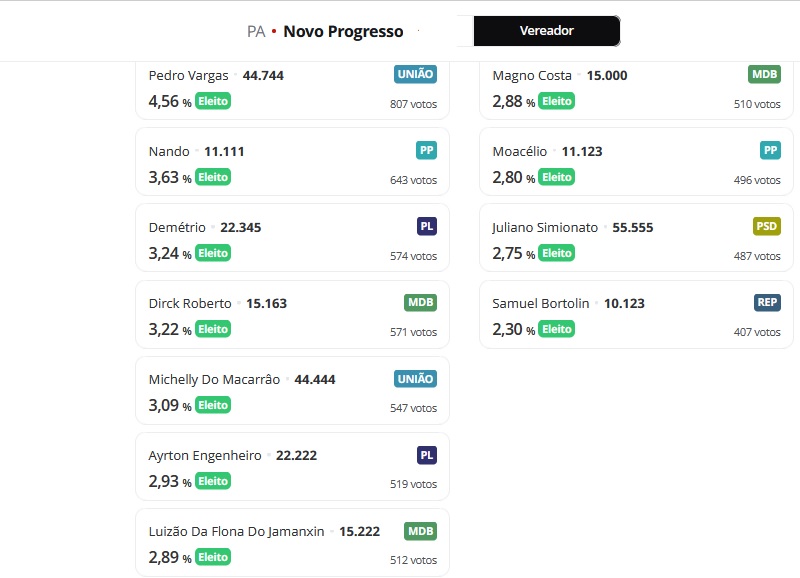Click the PL badge on Demétrio's card
800x578 pixels.
427,227
